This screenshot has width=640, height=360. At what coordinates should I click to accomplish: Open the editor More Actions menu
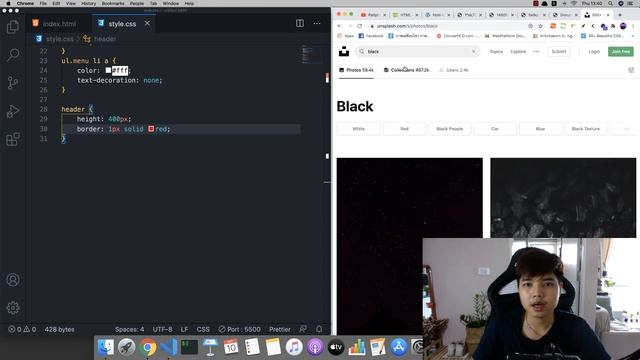pyautogui.click(x=317, y=23)
